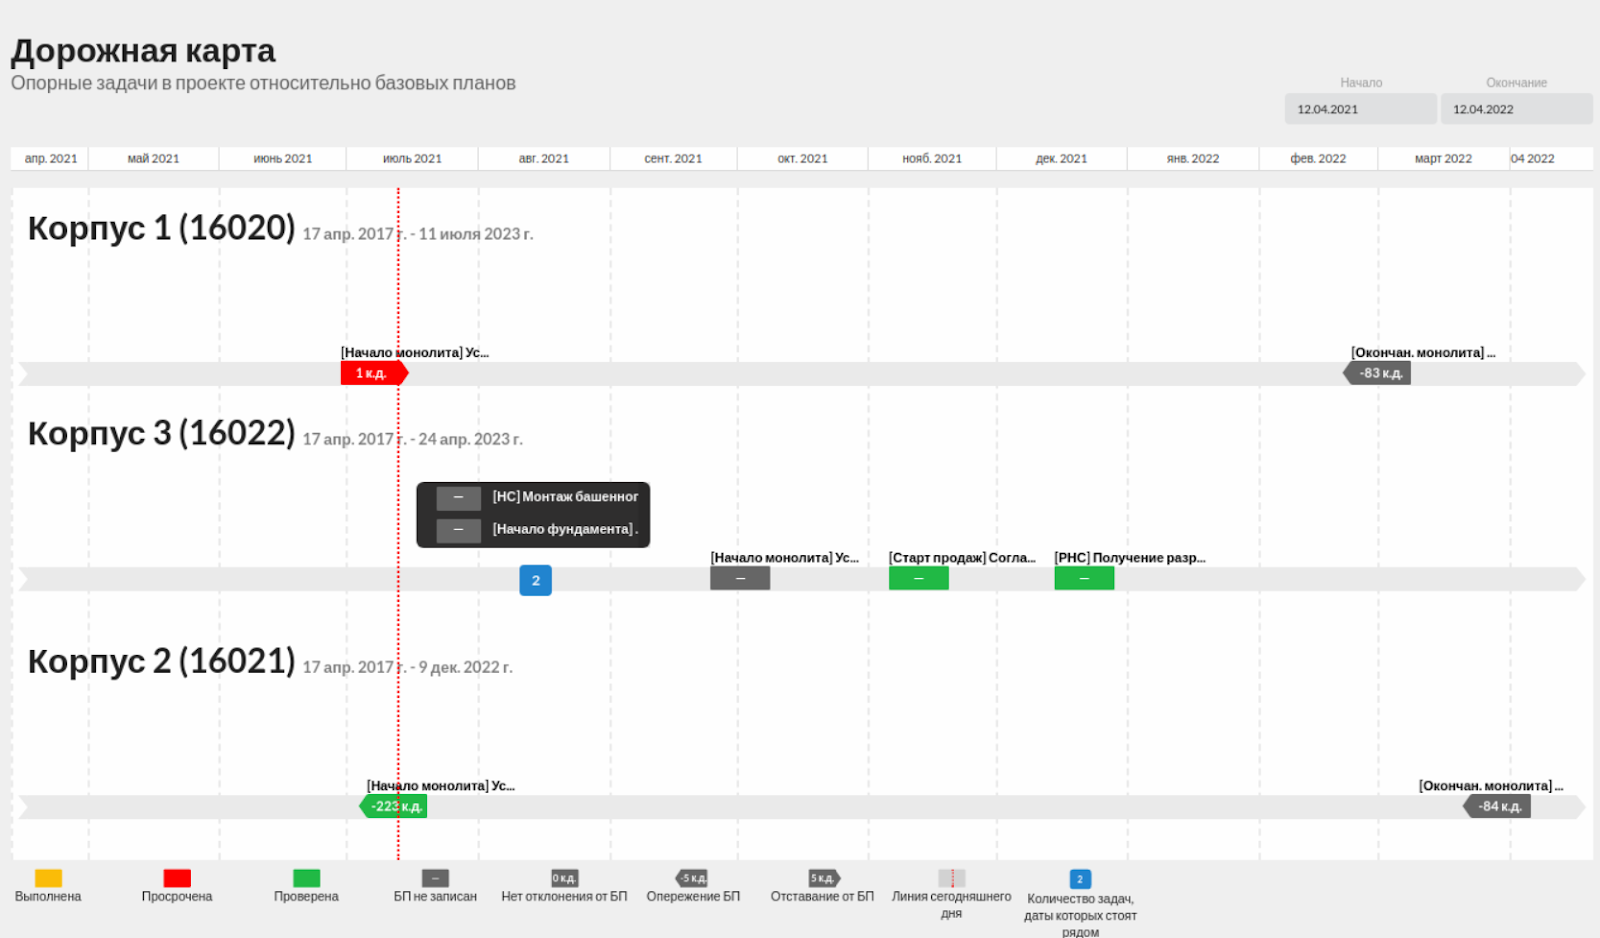Select the green -223 к.д. marker in Корпус 2

[x=393, y=806]
